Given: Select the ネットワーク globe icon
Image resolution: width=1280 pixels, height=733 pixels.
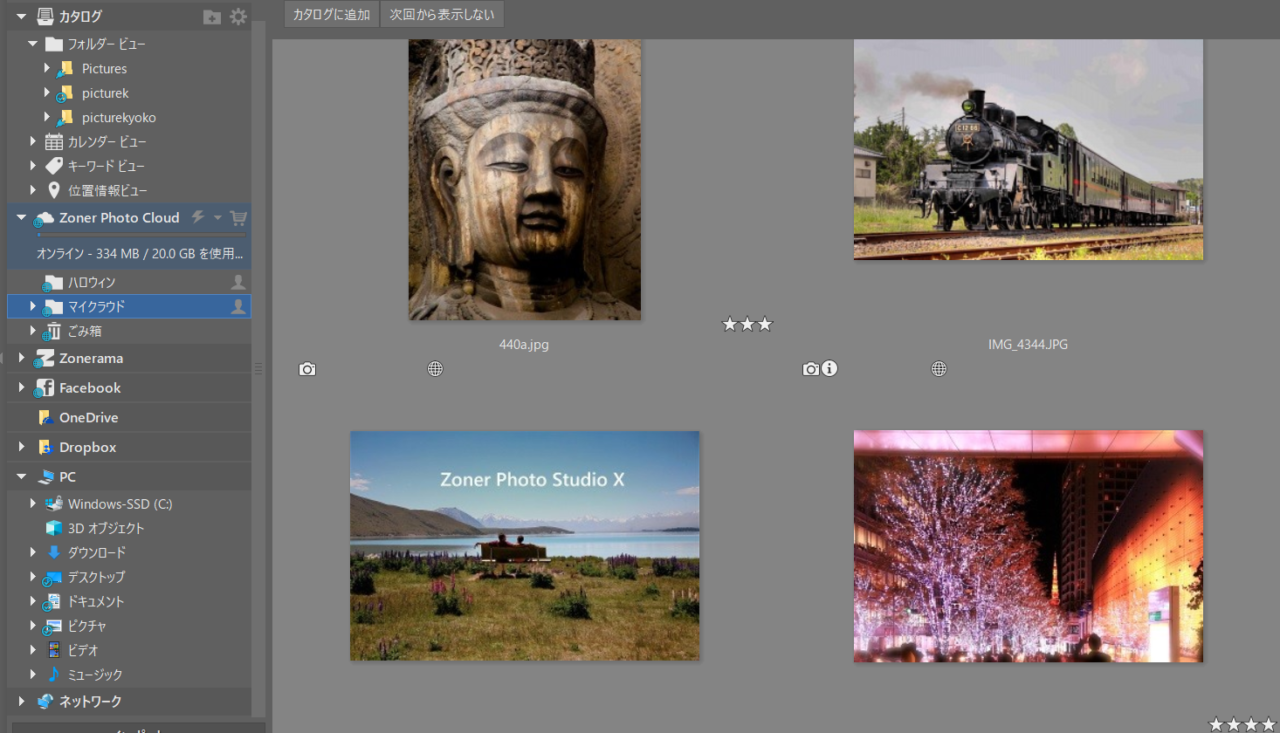Looking at the screenshot, I should tap(45, 701).
